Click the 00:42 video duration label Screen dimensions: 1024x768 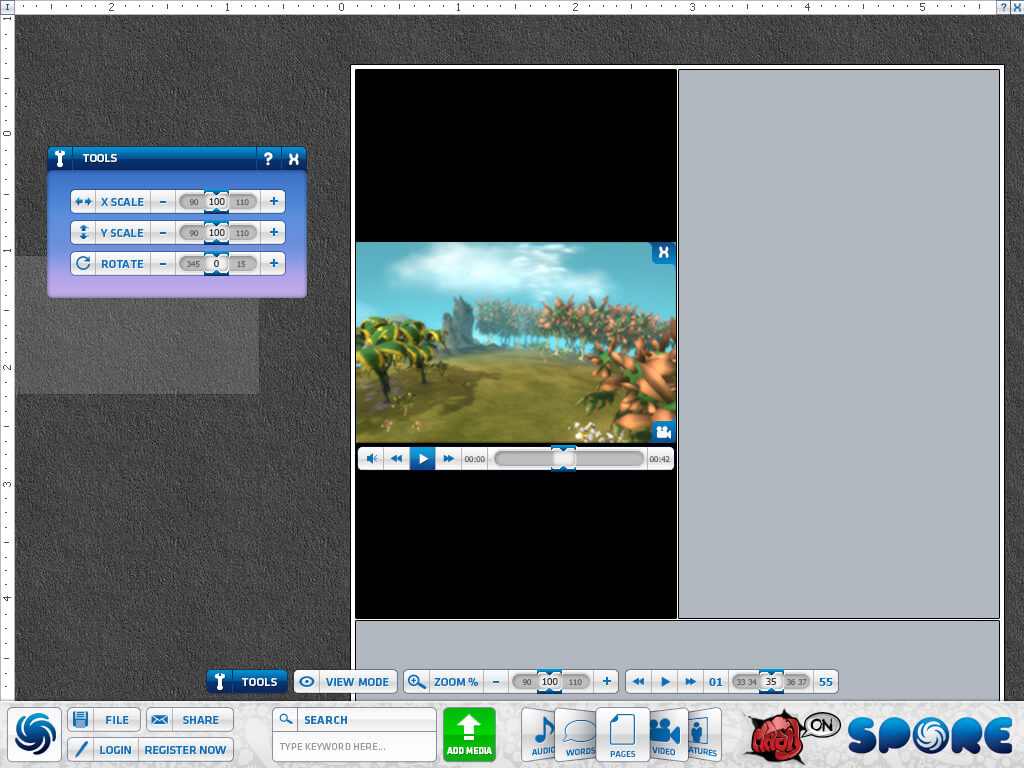tap(660, 459)
